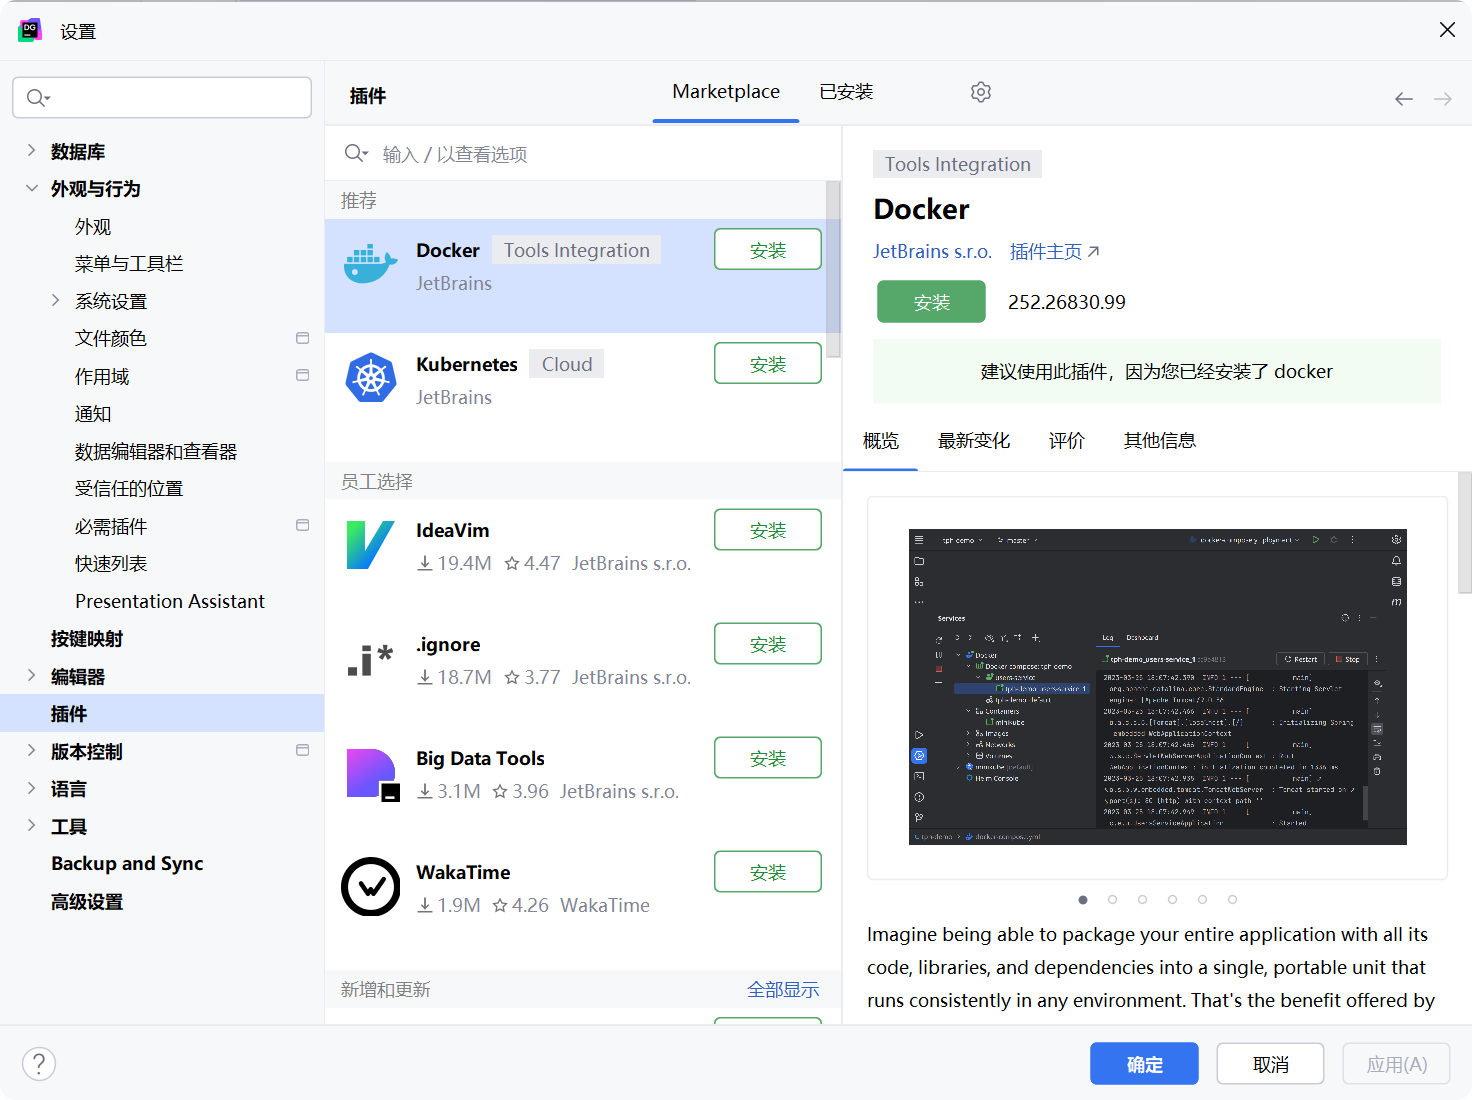This screenshot has height=1100, width=1472.
Task: Click the 全部显示 link
Action: tap(783, 989)
